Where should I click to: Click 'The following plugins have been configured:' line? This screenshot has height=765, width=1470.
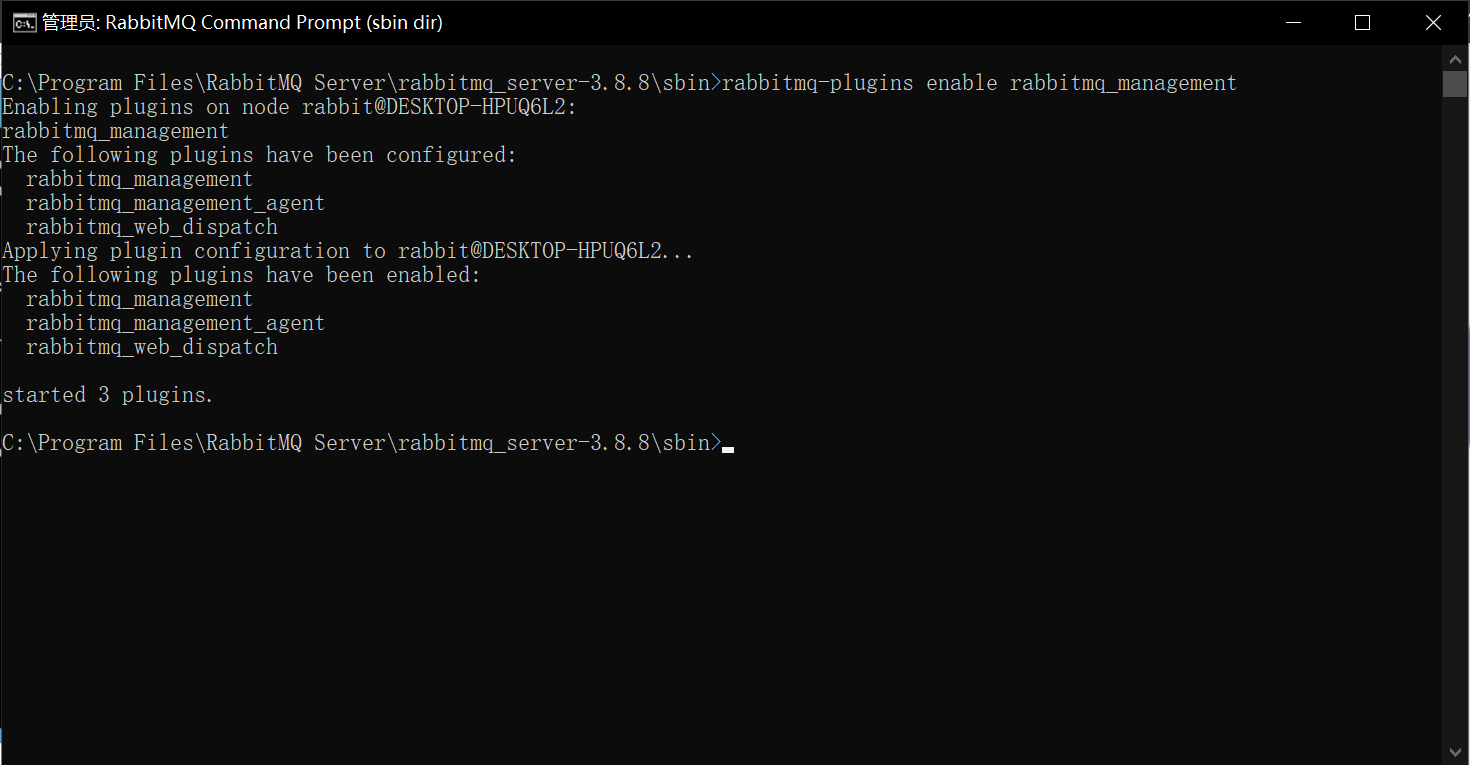[x=259, y=155]
